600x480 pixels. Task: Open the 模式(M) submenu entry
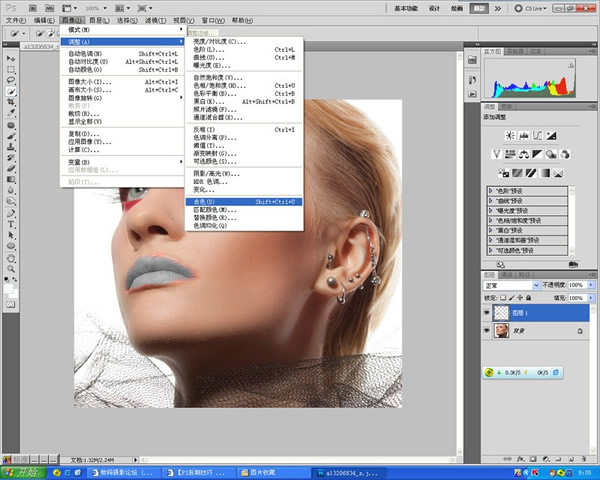pyautogui.click(x=122, y=29)
